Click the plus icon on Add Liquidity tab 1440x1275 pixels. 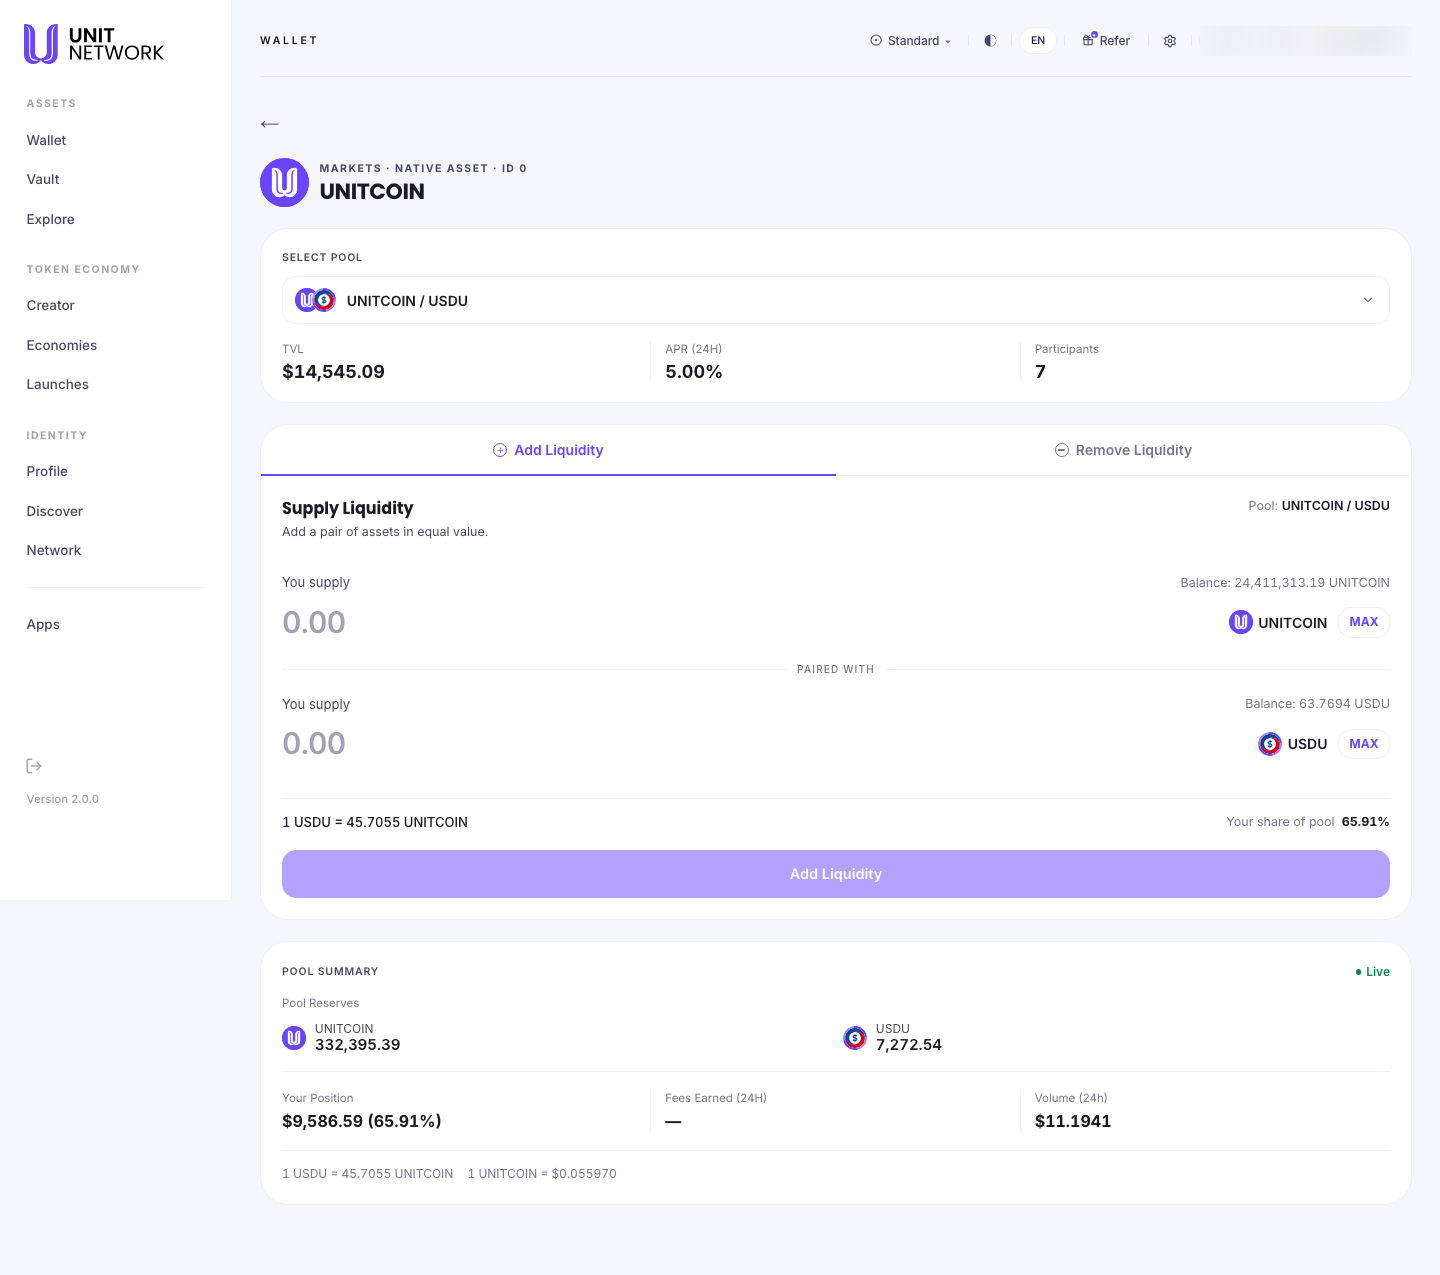pyautogui.click(x=500, y=451)
